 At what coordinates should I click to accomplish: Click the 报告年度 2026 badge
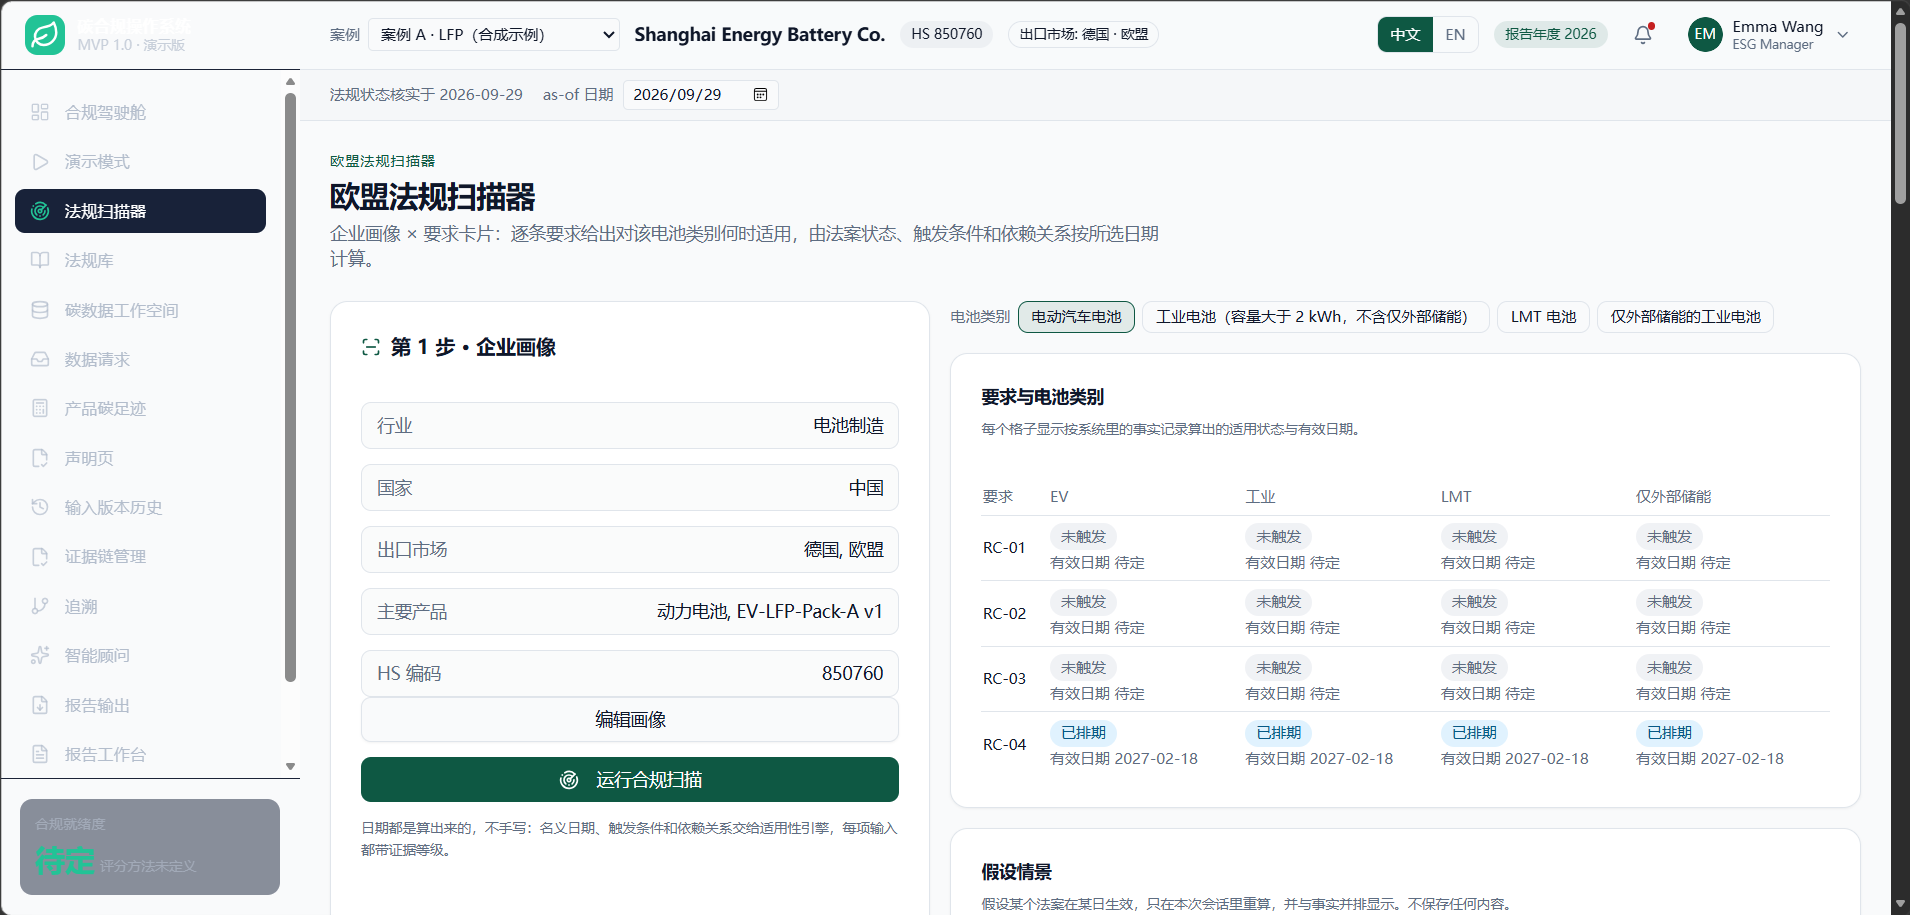[x=1550, y=34]
